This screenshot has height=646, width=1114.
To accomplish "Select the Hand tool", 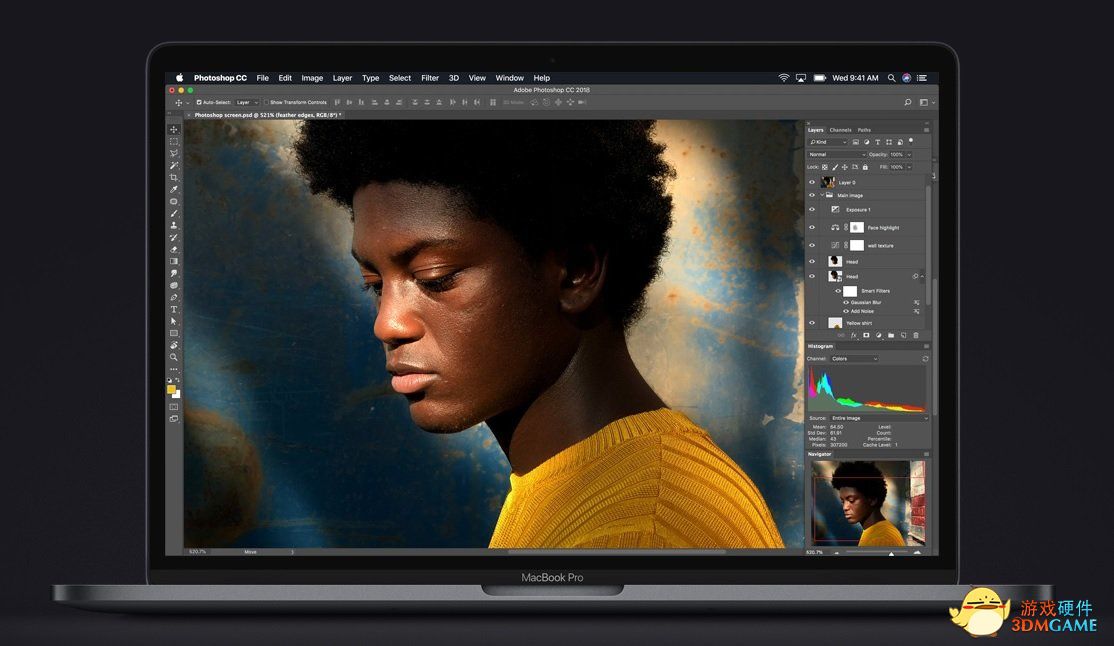I will coord(174,345).
